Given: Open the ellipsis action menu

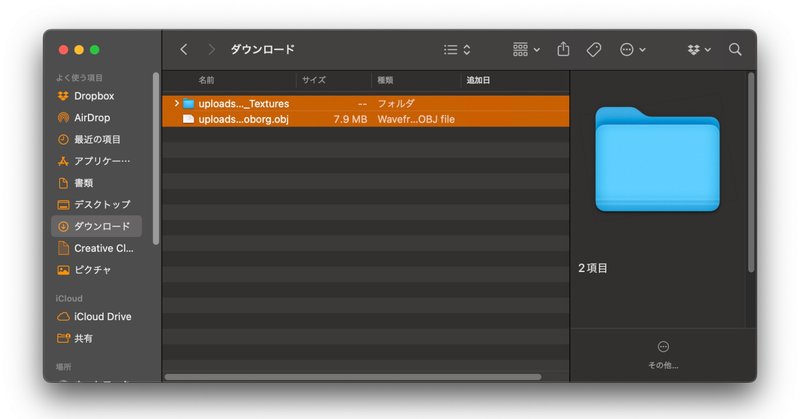Looking at the screenshot, I should tap(632, 50).
